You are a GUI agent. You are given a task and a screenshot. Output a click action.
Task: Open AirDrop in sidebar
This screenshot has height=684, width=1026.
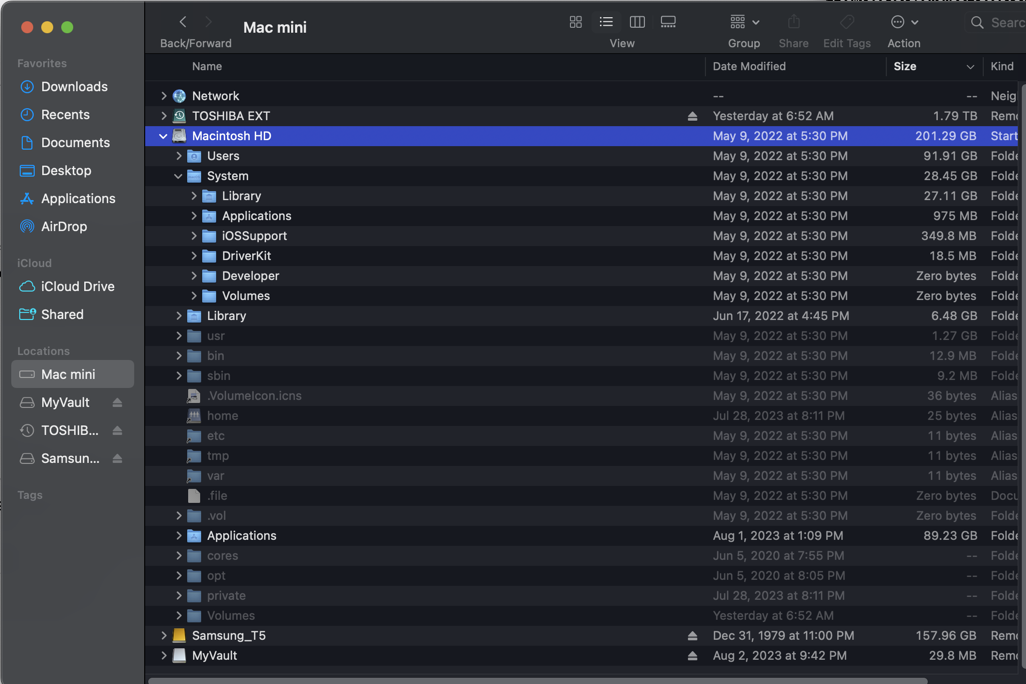tap(73, 226)
